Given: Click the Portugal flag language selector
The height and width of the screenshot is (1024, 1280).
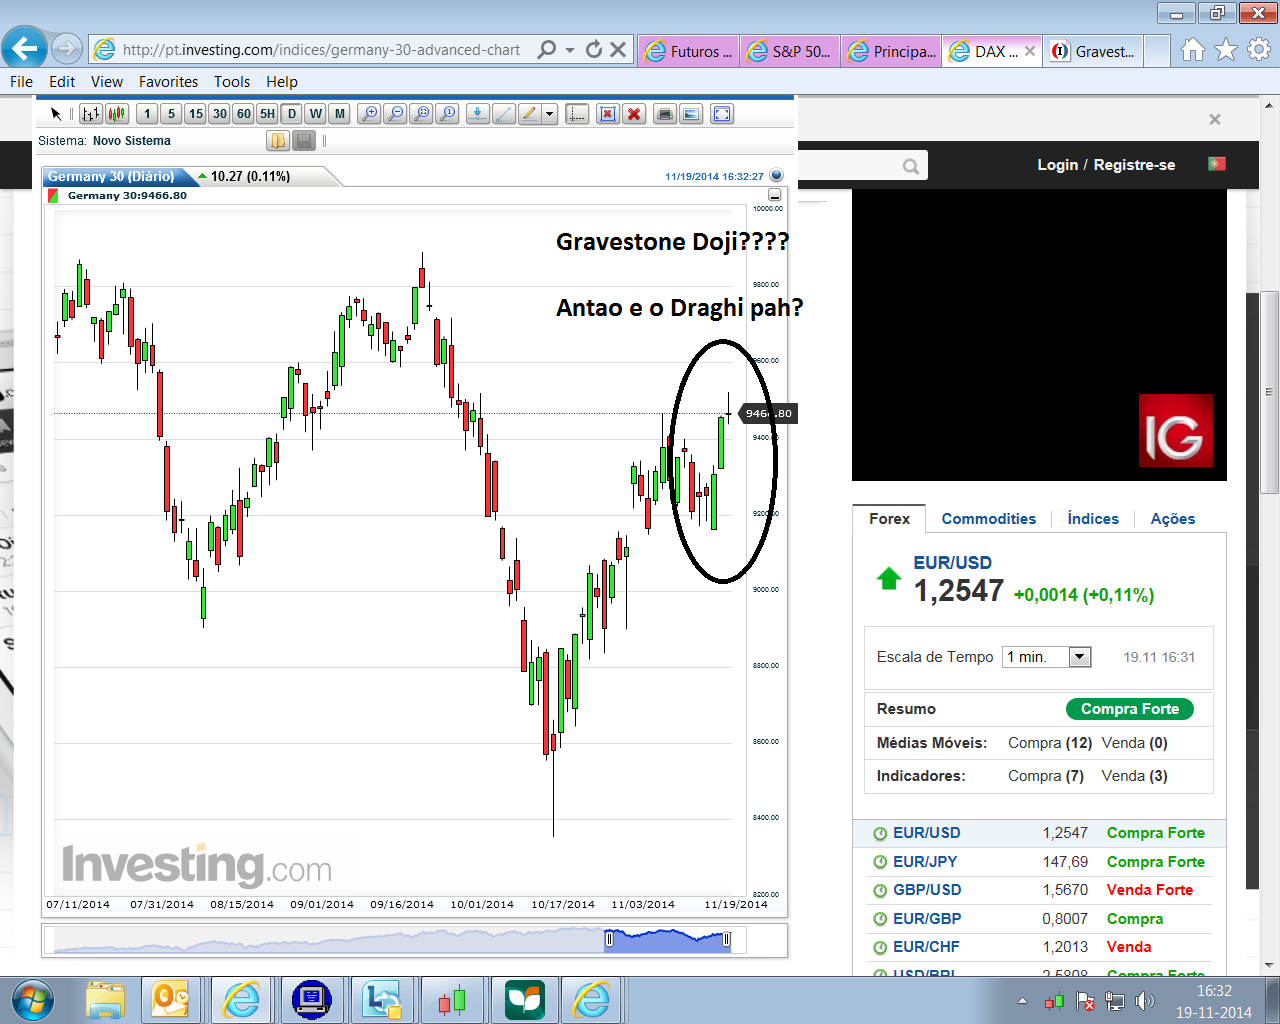Looking at the screenshot, I should [x=1217, y=163].
